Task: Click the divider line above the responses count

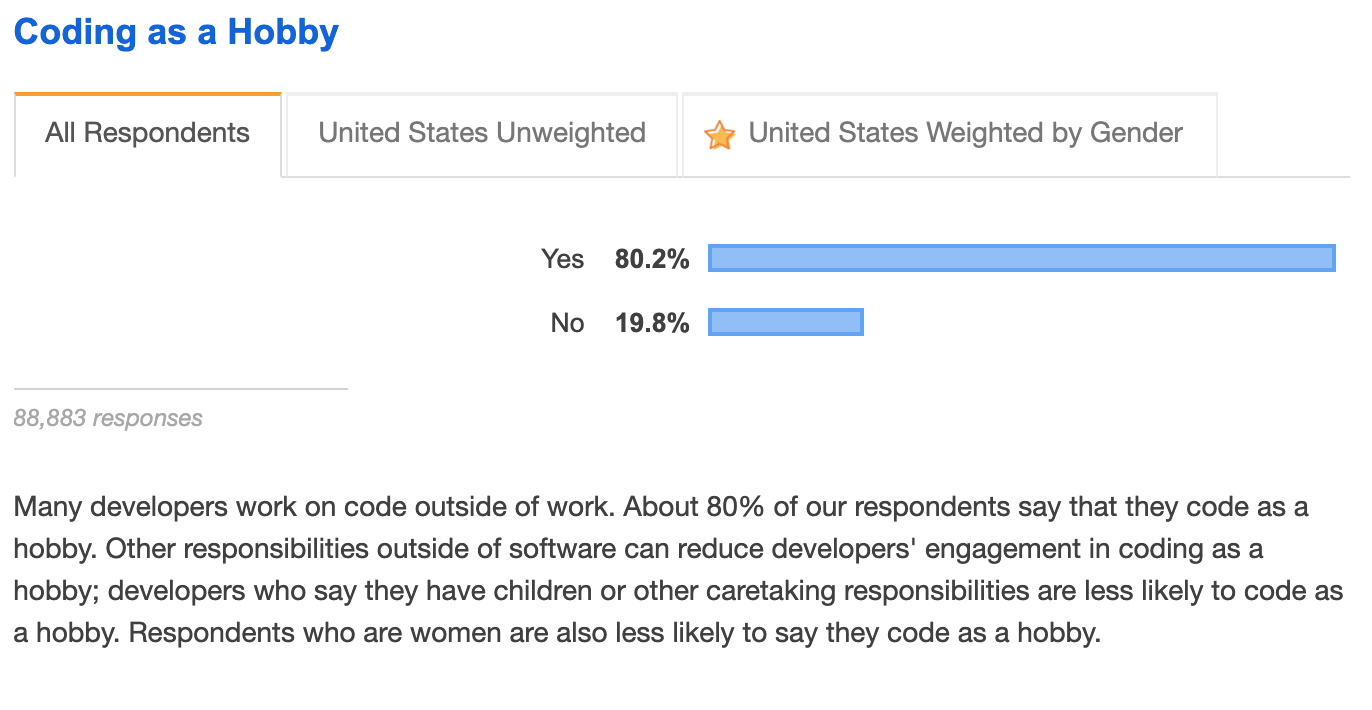Action: (180, 388)
